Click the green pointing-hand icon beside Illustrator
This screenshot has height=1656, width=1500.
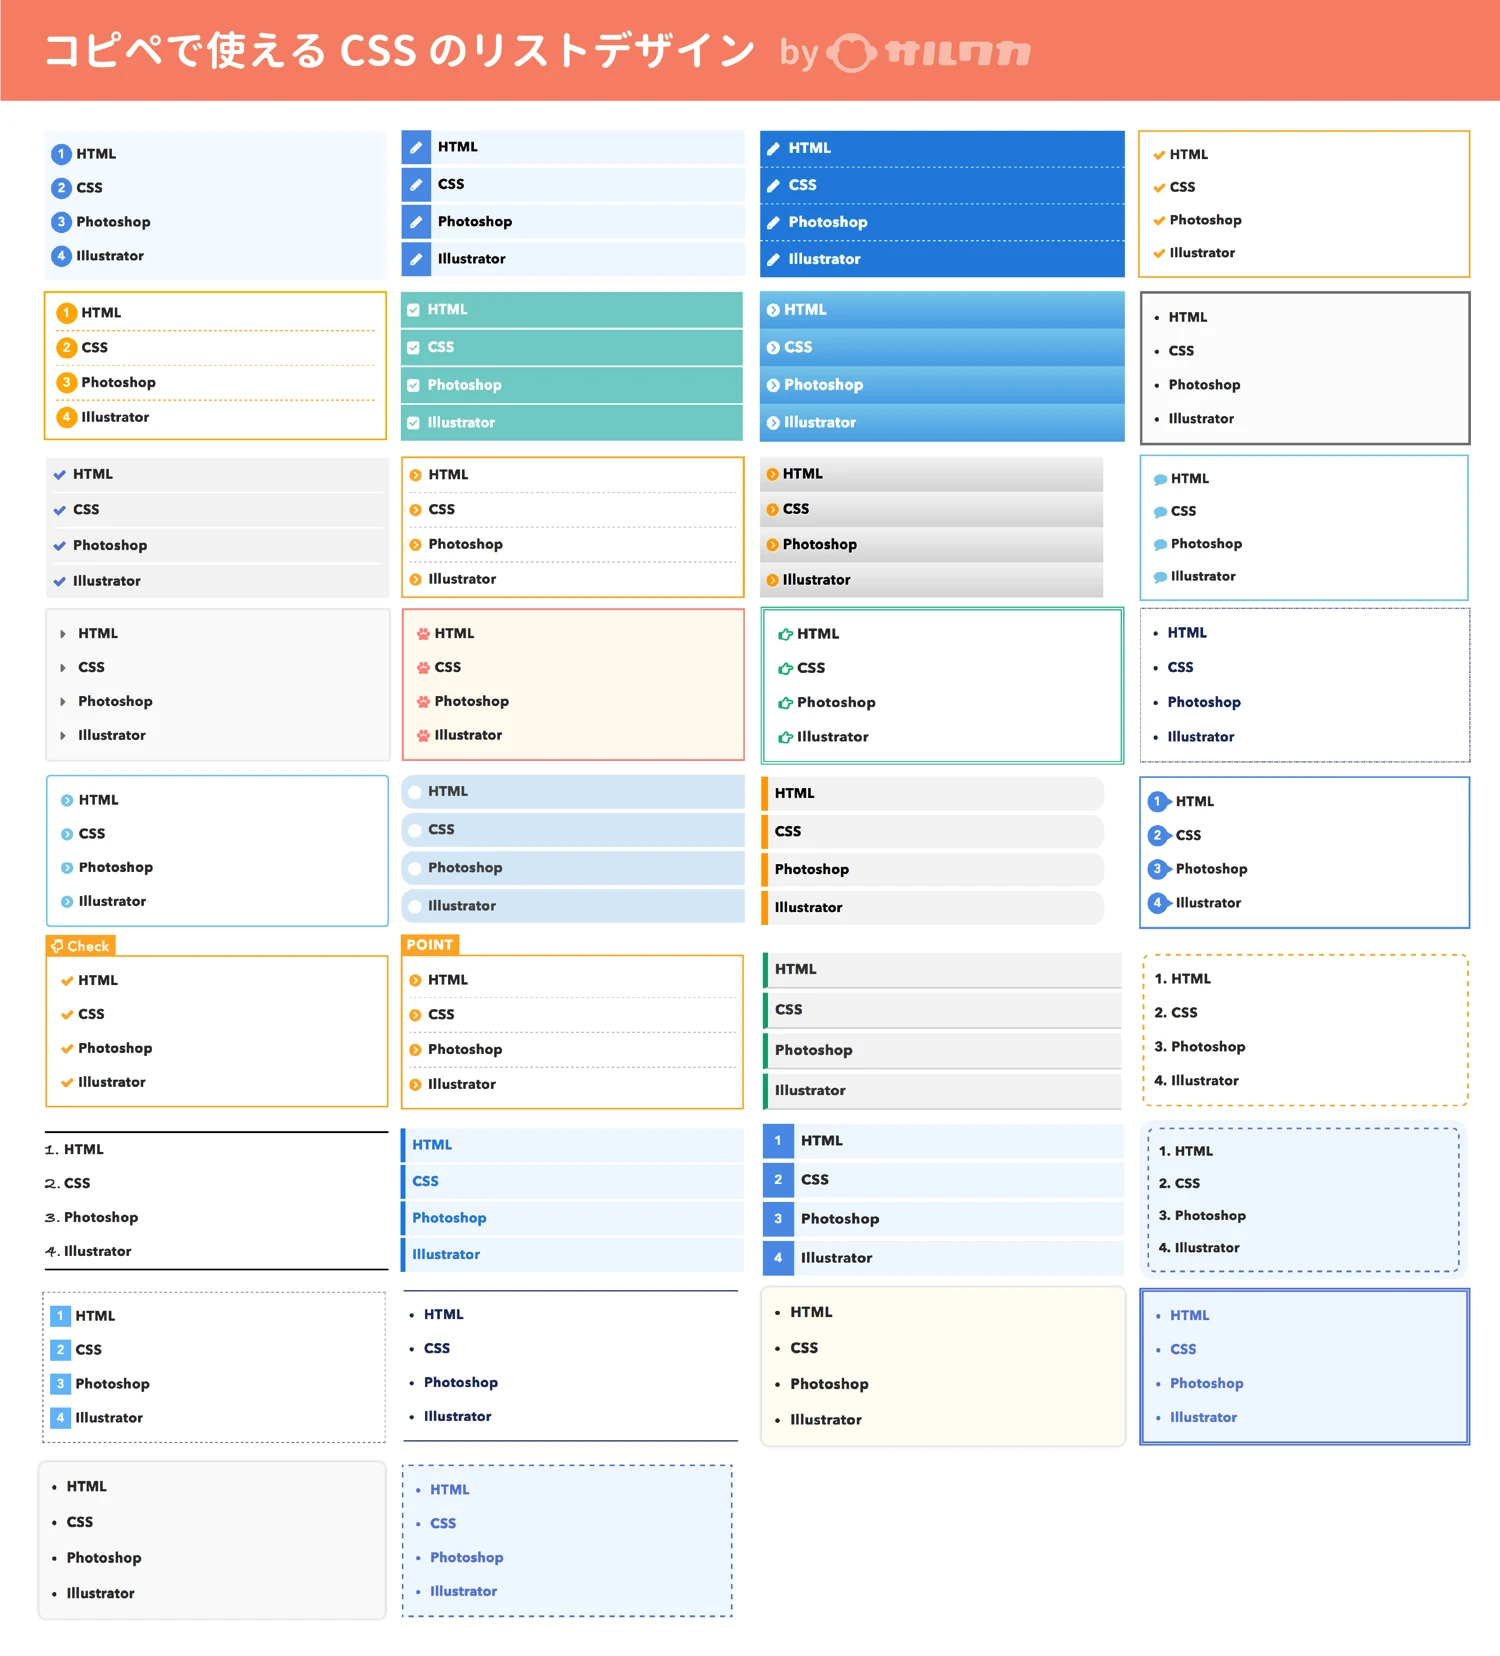(x=785, y=737)
